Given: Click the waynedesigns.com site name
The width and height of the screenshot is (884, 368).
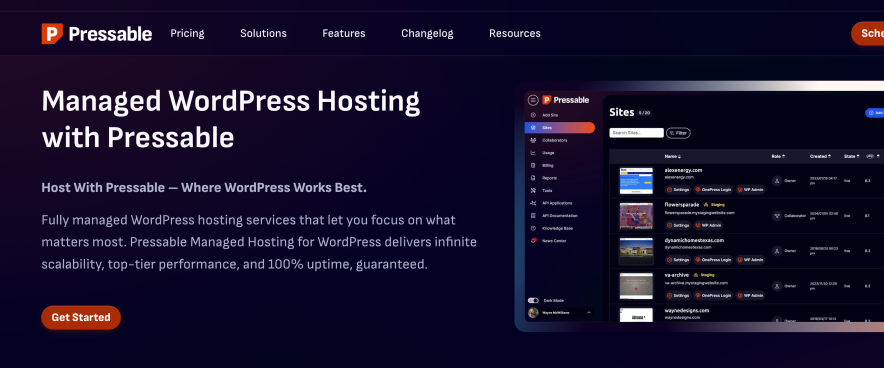Looking at the screenshot, I should pyautogui.click(x=687, y=310).
